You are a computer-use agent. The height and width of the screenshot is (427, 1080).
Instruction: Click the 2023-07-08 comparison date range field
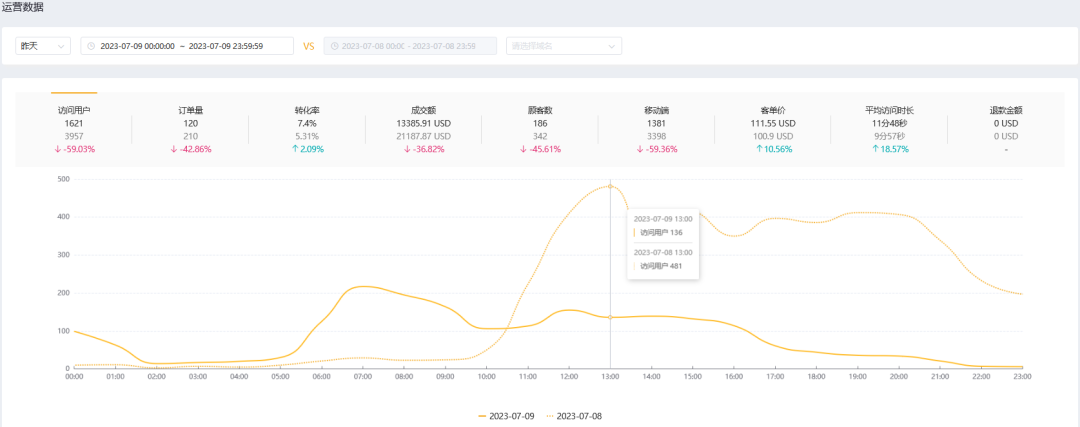[410, 46]
